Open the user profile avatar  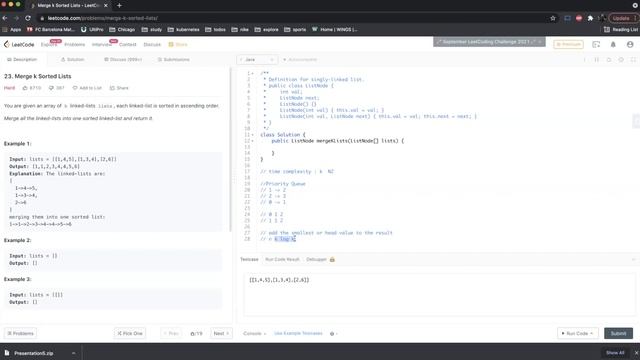click(x=630, y=44)
